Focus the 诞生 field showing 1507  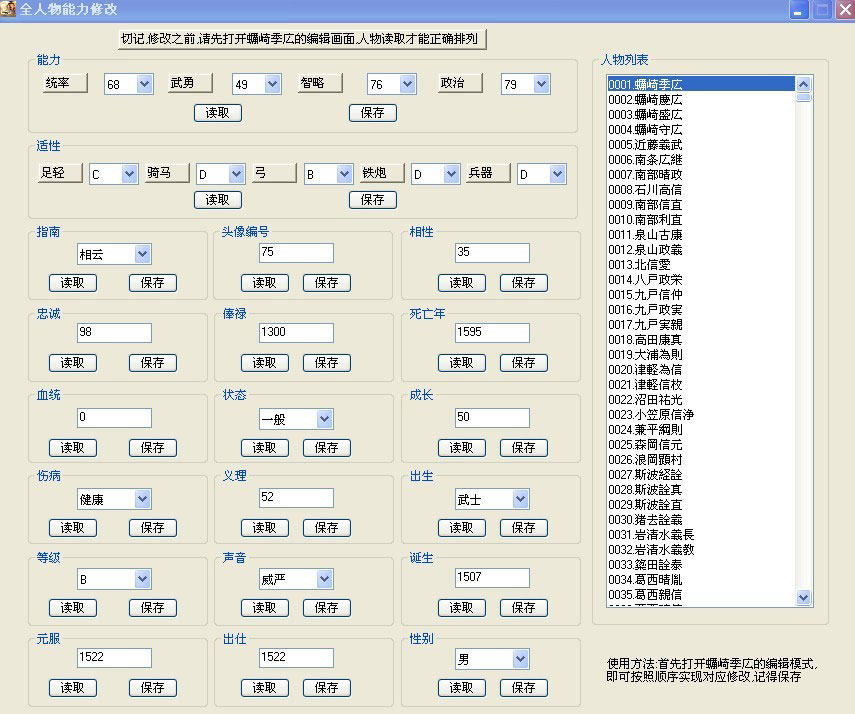tap(491, 577)
